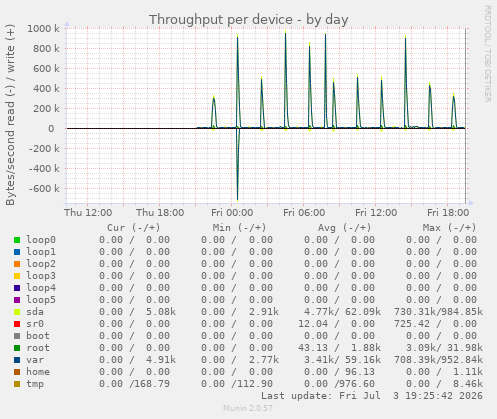
Task: Click the loop0 green legend swatch
Action: [17, 240]
